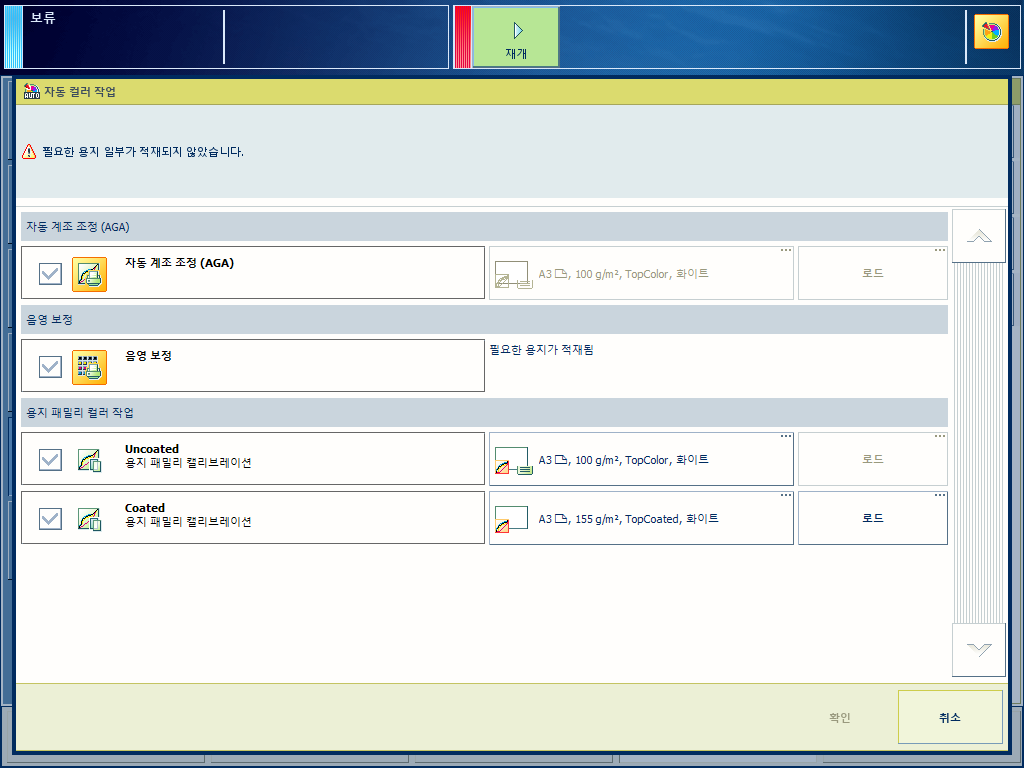Click the Coated media tray icon
This screenshot has width=1024, height=768.
pyautogui.click(x=511, y=519)
